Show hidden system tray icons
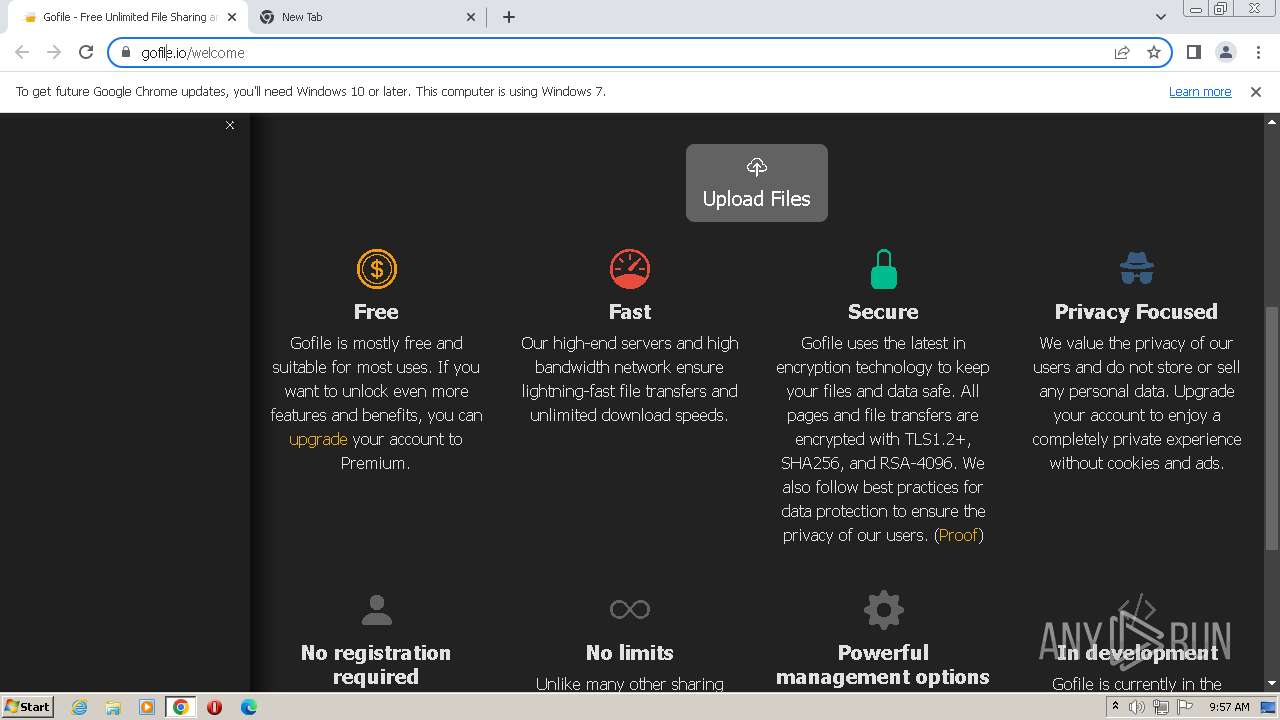This screenshot has height=720, width=1280. (1115, 707)
